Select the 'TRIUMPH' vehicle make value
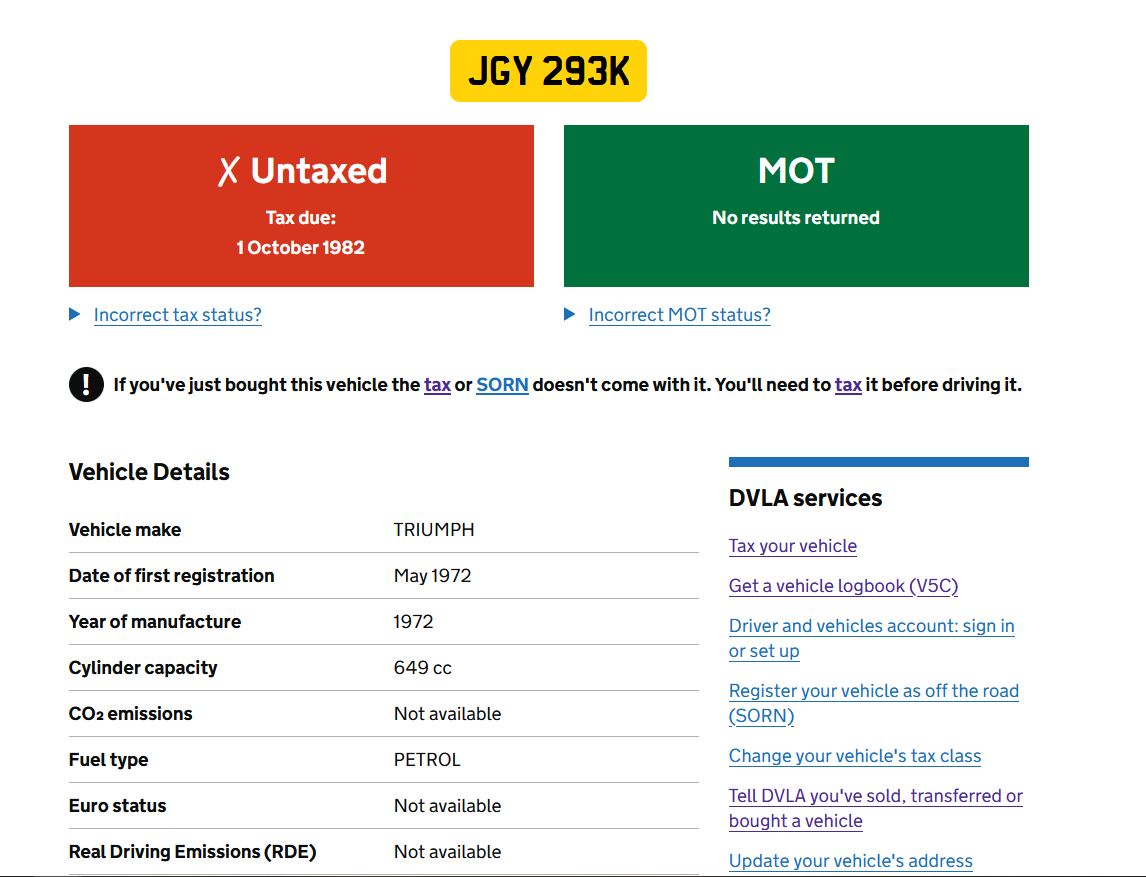The image size is (1146, 877). pyautogui.click(x=434, y=530)
